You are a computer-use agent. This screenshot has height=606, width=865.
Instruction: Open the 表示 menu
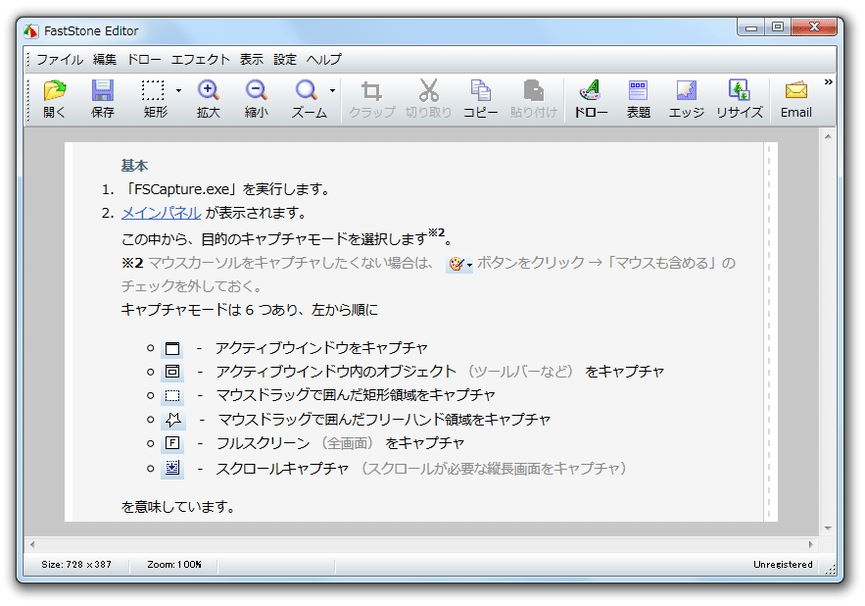coord(252,60)
